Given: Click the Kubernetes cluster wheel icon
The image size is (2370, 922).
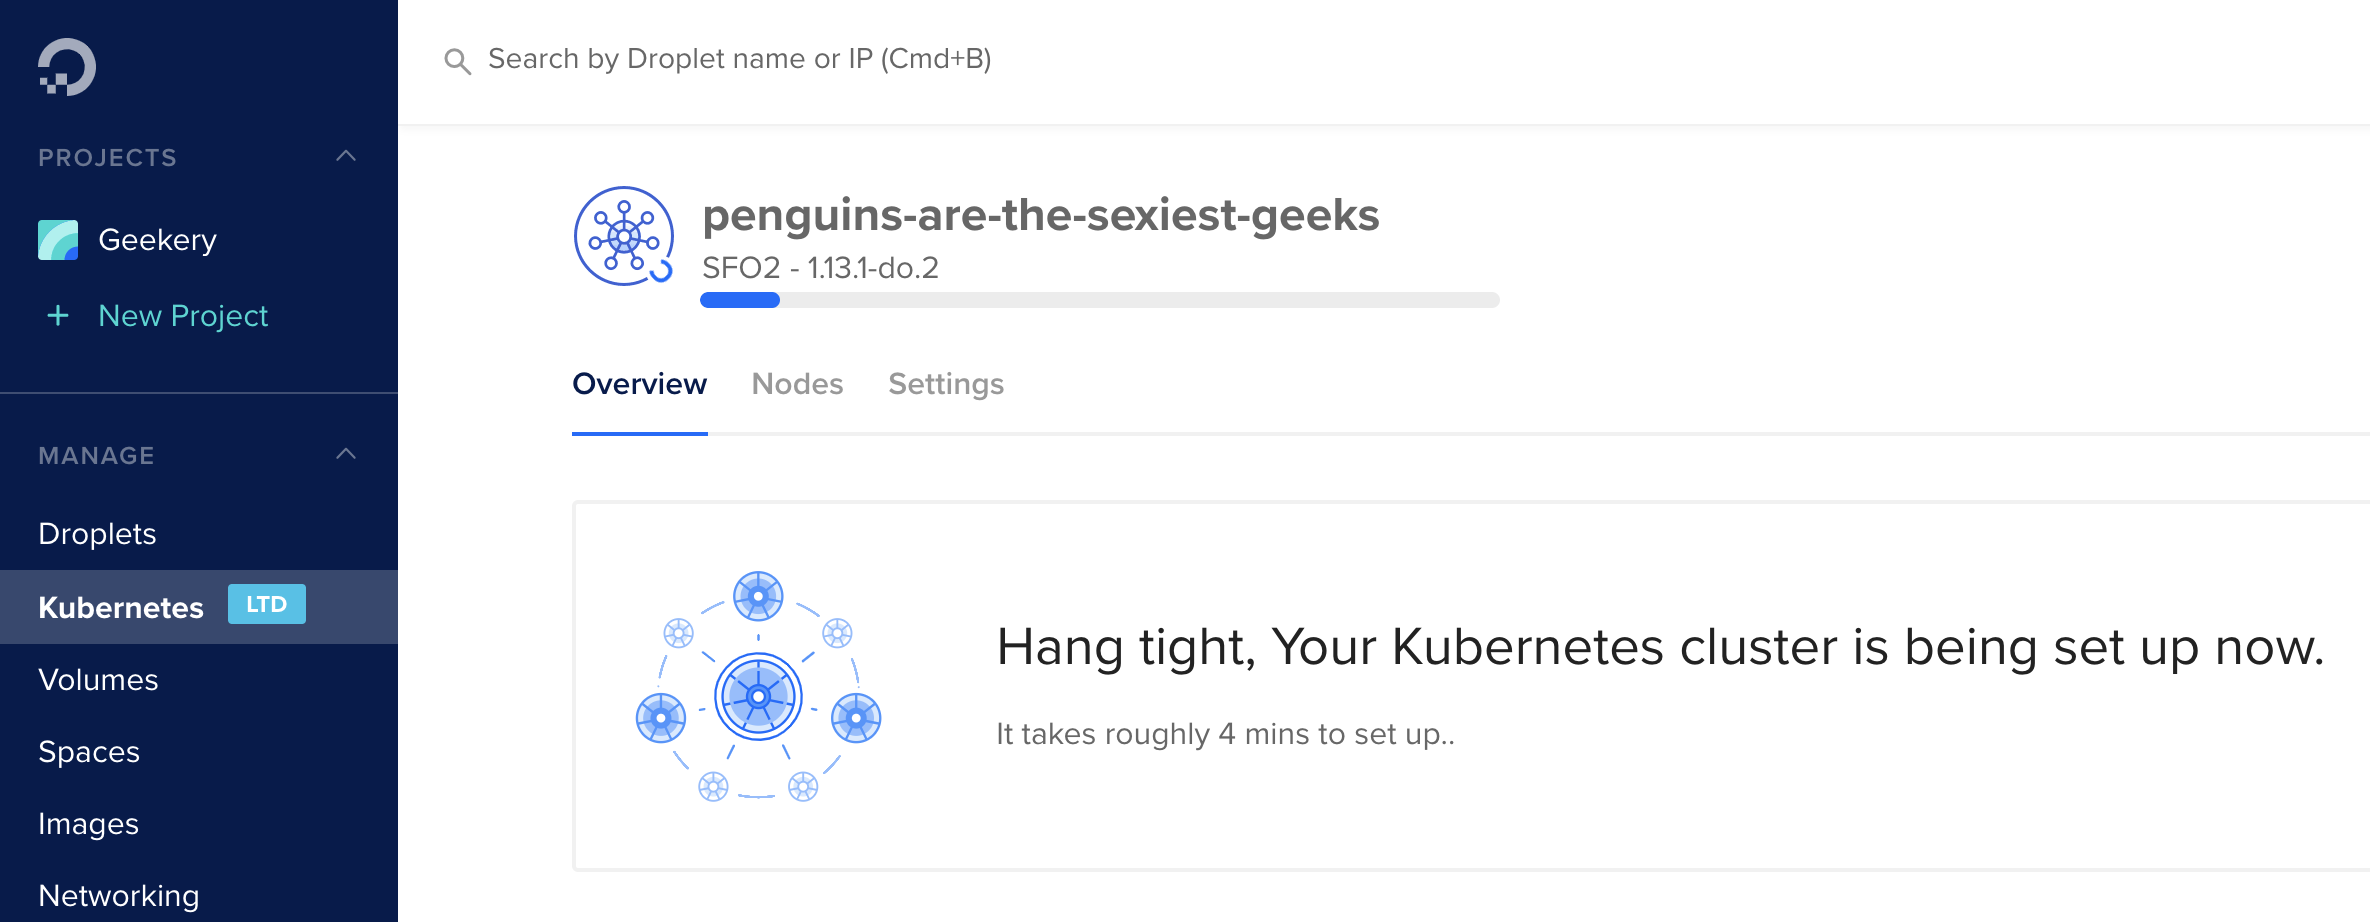Looking at the screenshot, I should 624,236.
